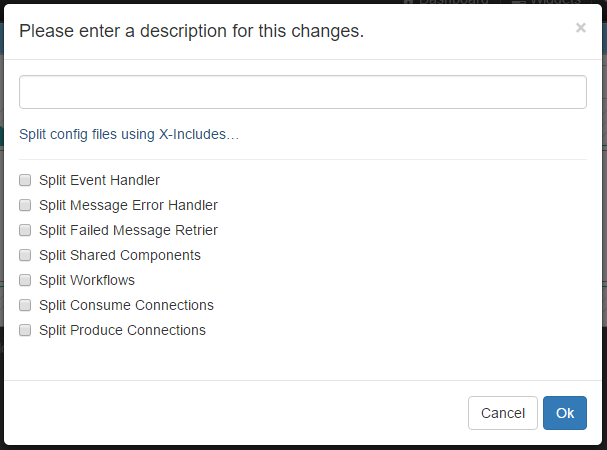Click the 'Split Consume Connections' label text
This screenshot has width=607, height=450.
127,306
